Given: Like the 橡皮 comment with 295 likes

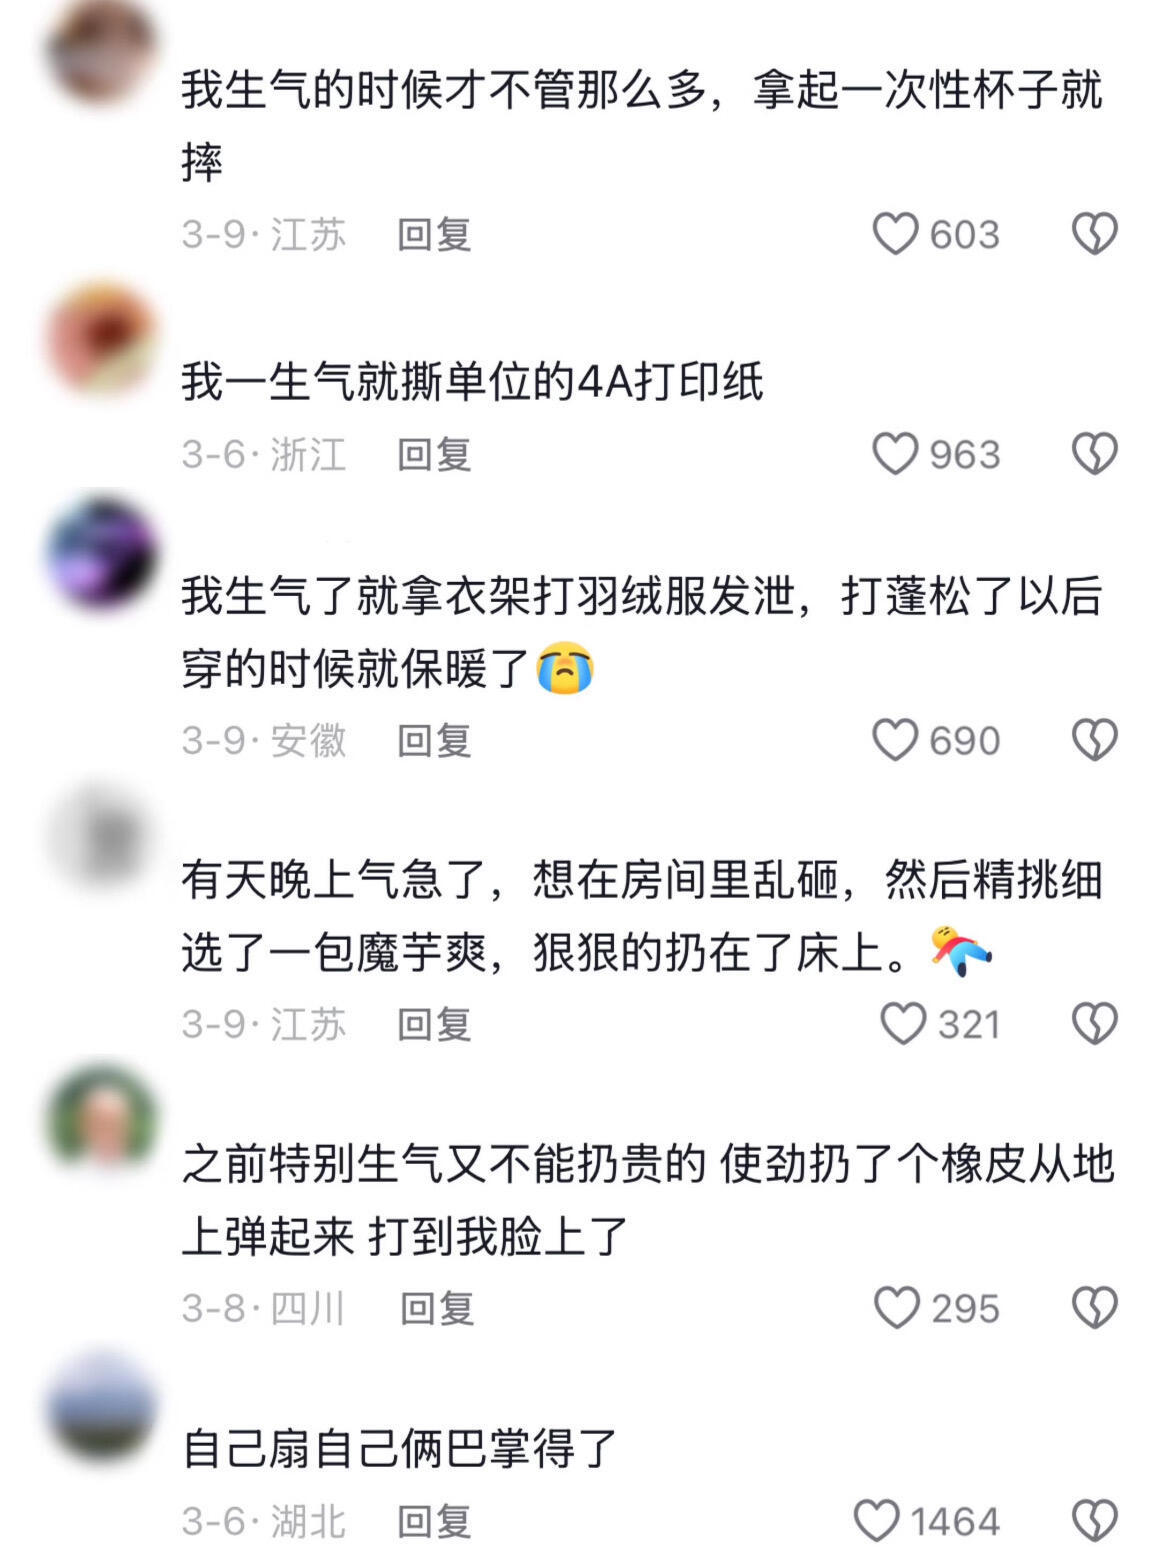Looking at the screenshot, I should [897, 1308].
